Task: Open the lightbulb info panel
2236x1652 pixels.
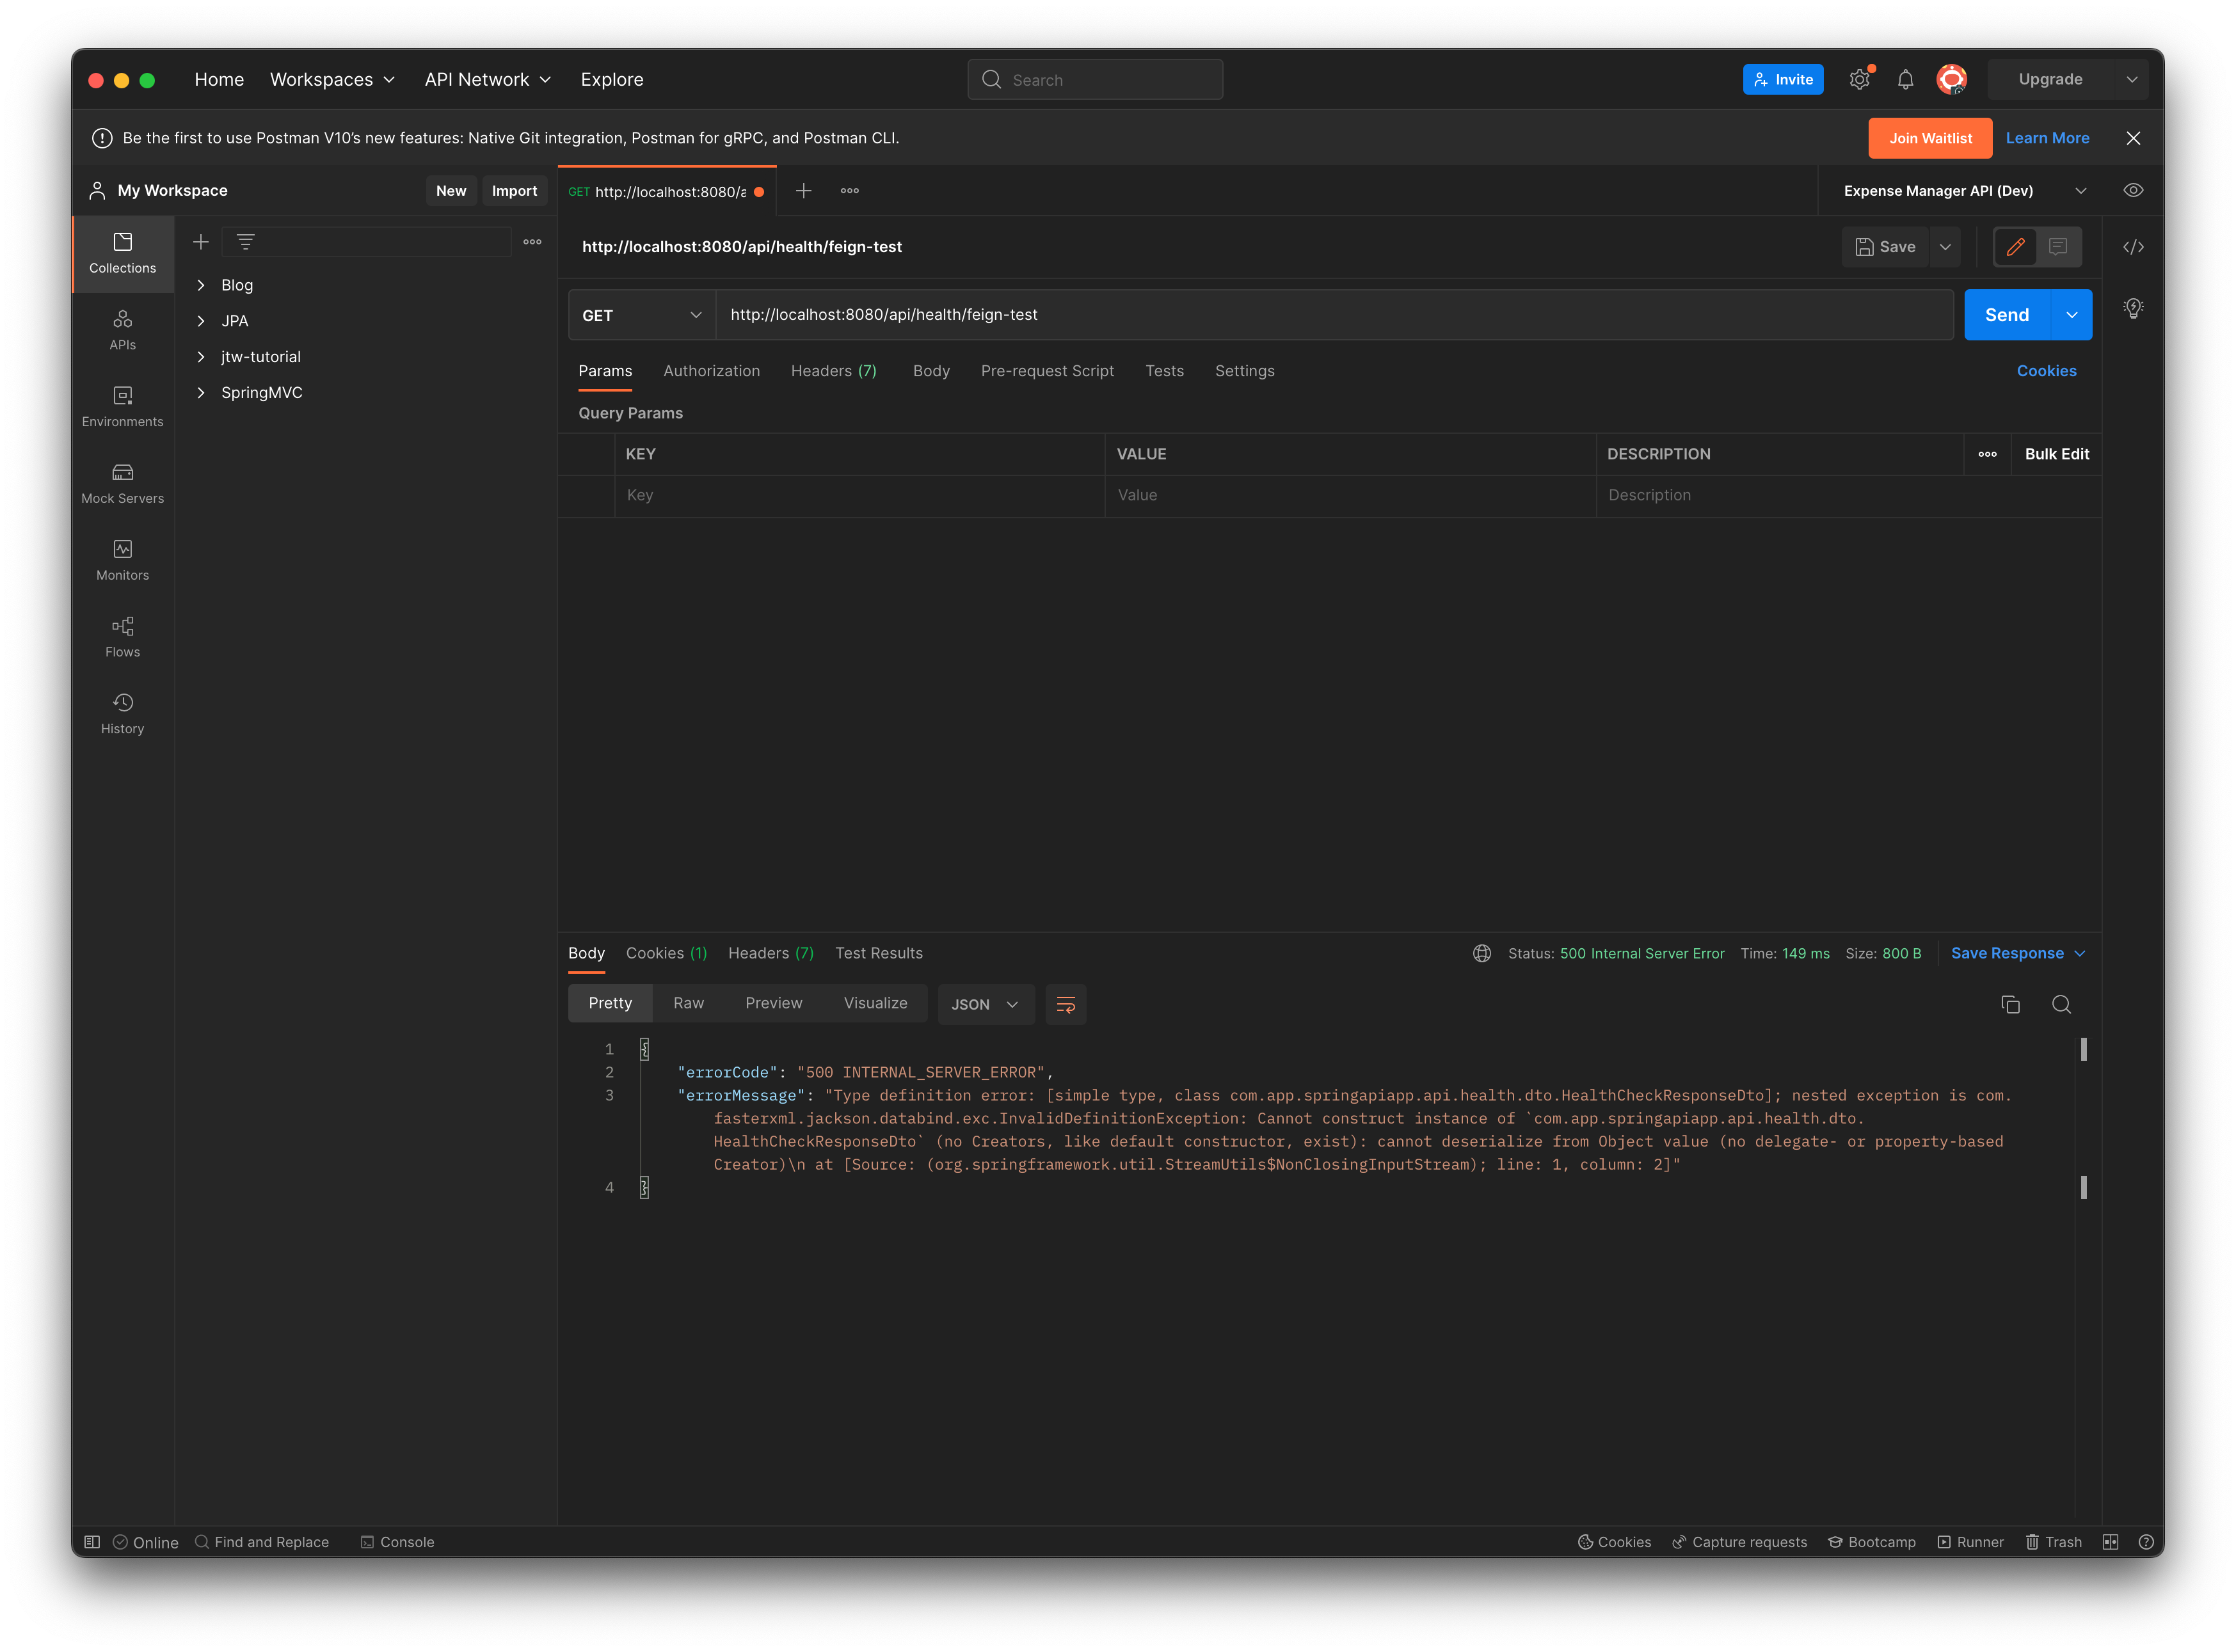Action: pyautogui.click(x=2133, y=309)
